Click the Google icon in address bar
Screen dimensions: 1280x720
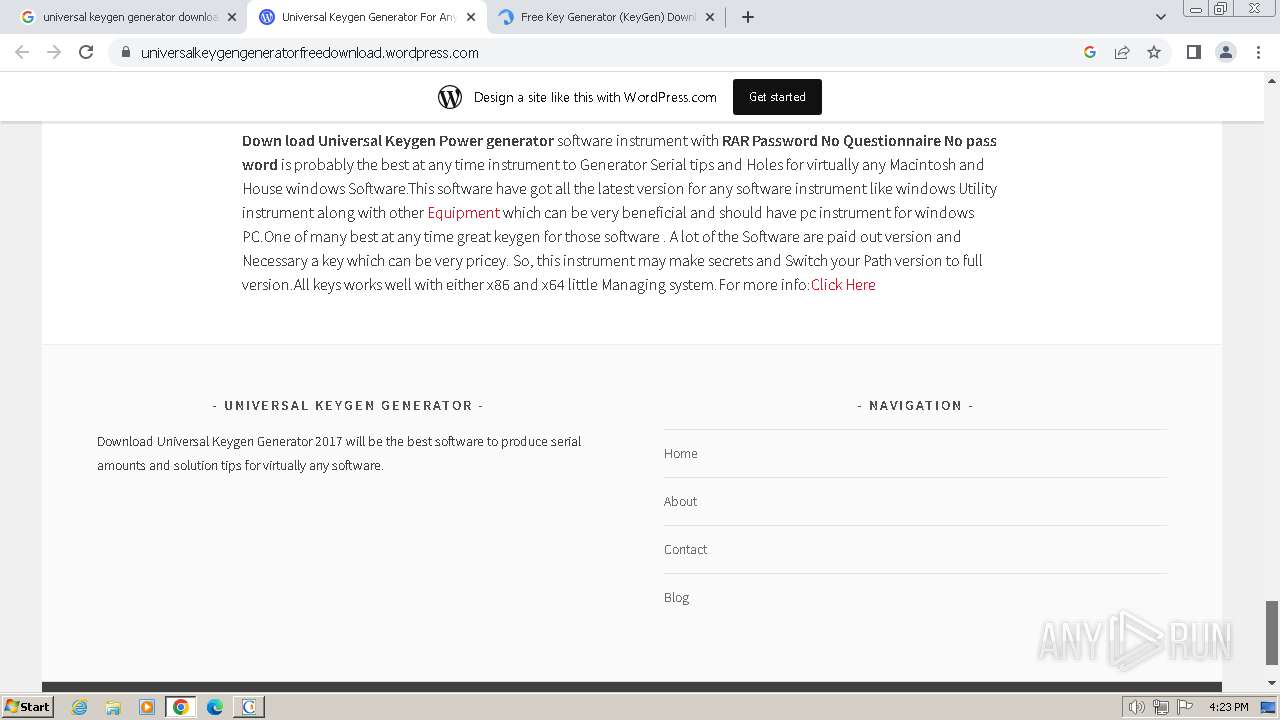tap(1090, 52)
